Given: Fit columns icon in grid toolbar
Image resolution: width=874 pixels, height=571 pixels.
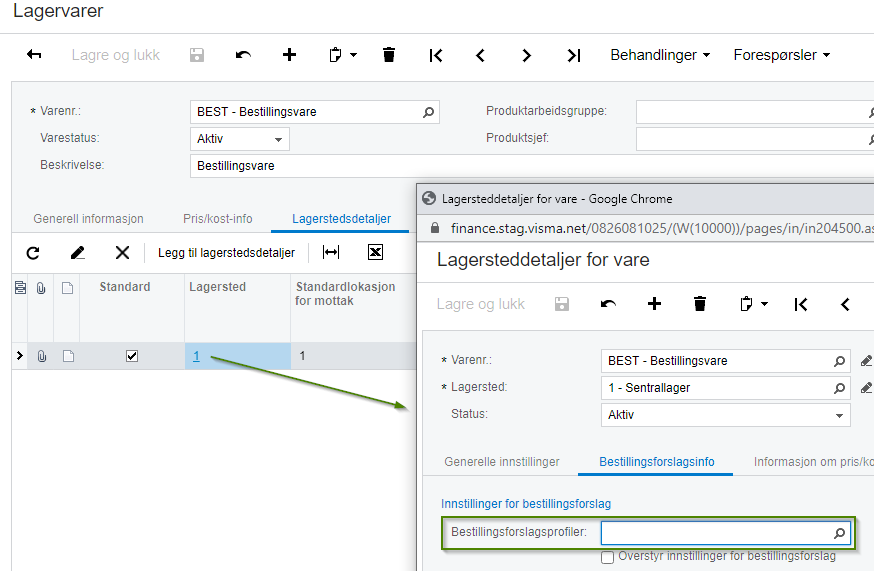Looking at the screenshot, I should pyautogui.click(x=331, y=253).
